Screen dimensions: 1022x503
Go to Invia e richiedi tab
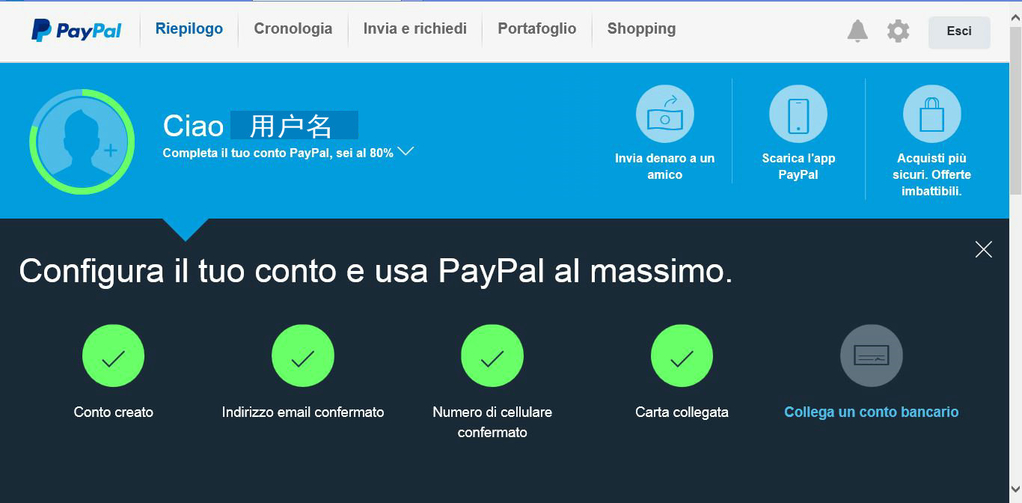415,29
